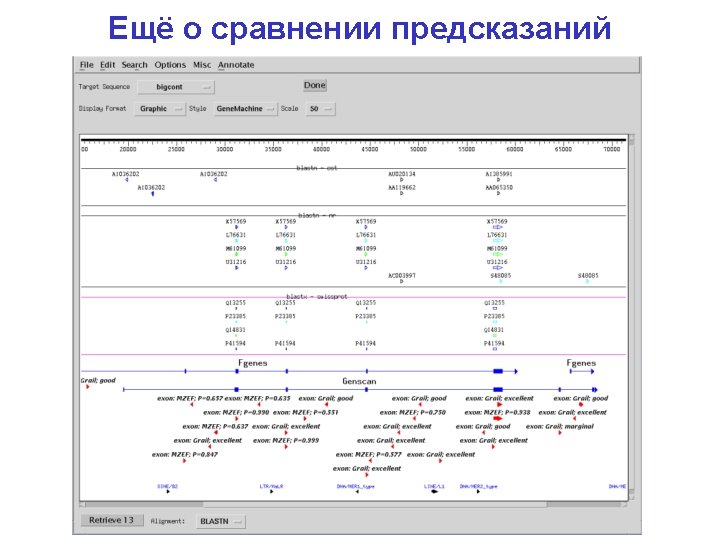Image resolution: width=720 pixels, height=540 pixels.
Task: Click the thick blue exon block on the Genscan track
Action: [x=498, y=389]
